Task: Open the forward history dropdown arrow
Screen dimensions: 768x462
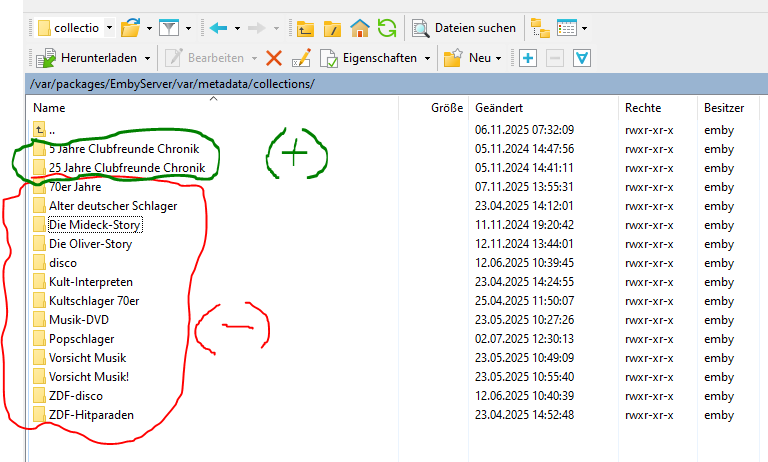Action: 276,28
